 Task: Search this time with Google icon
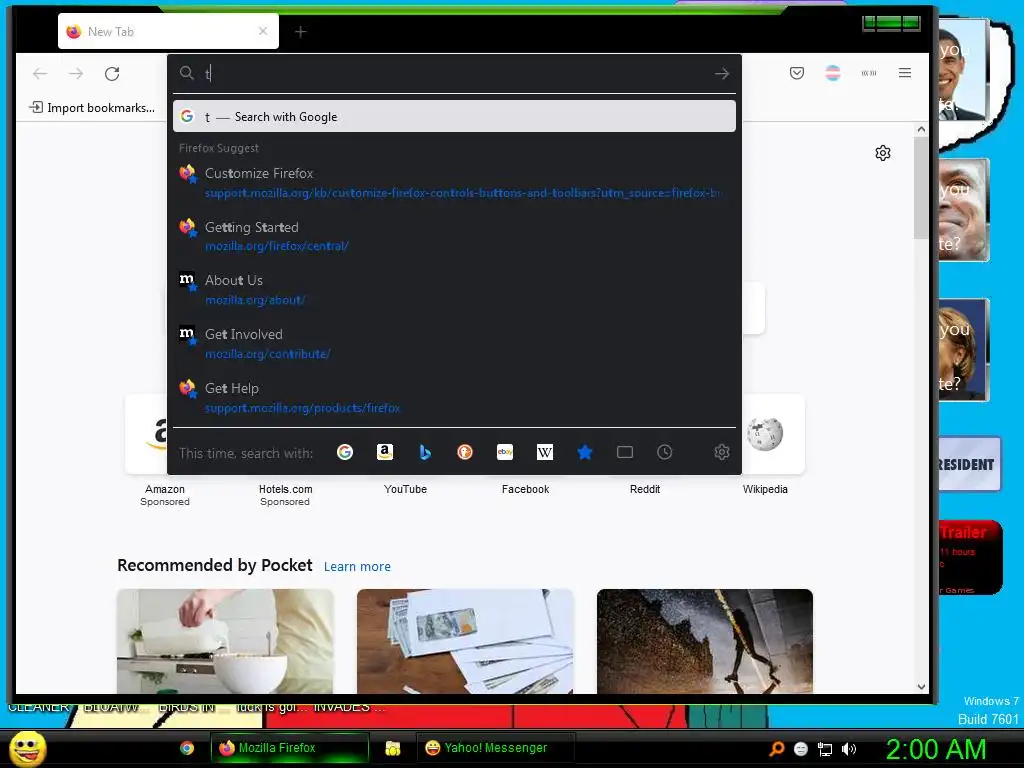point(345,452)
